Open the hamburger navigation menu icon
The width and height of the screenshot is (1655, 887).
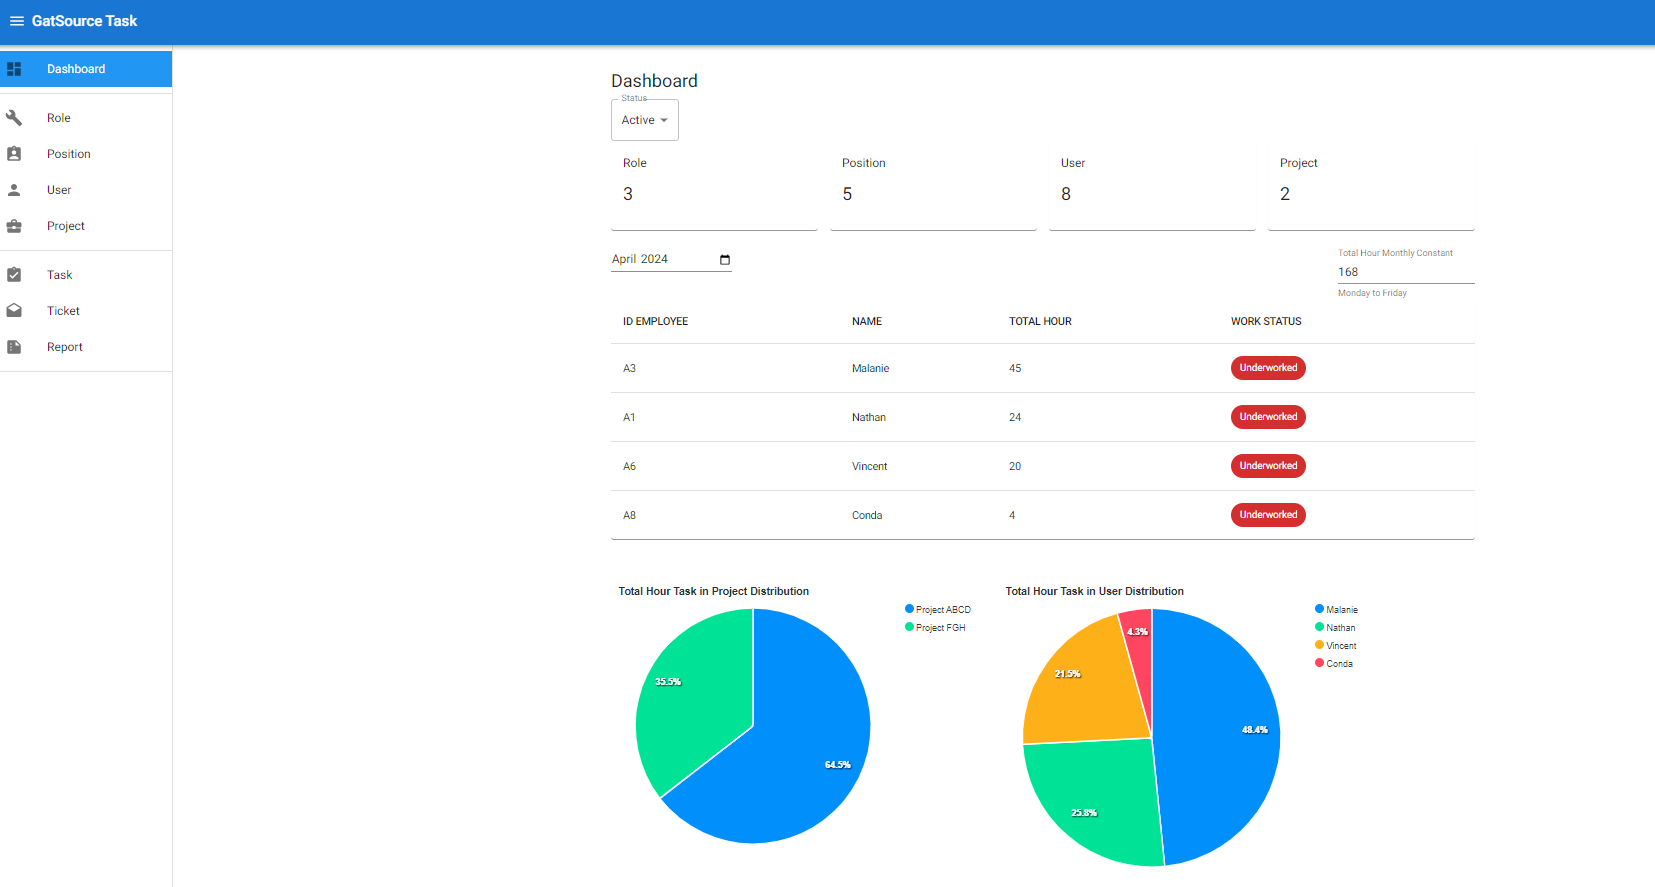coord(16,21)
